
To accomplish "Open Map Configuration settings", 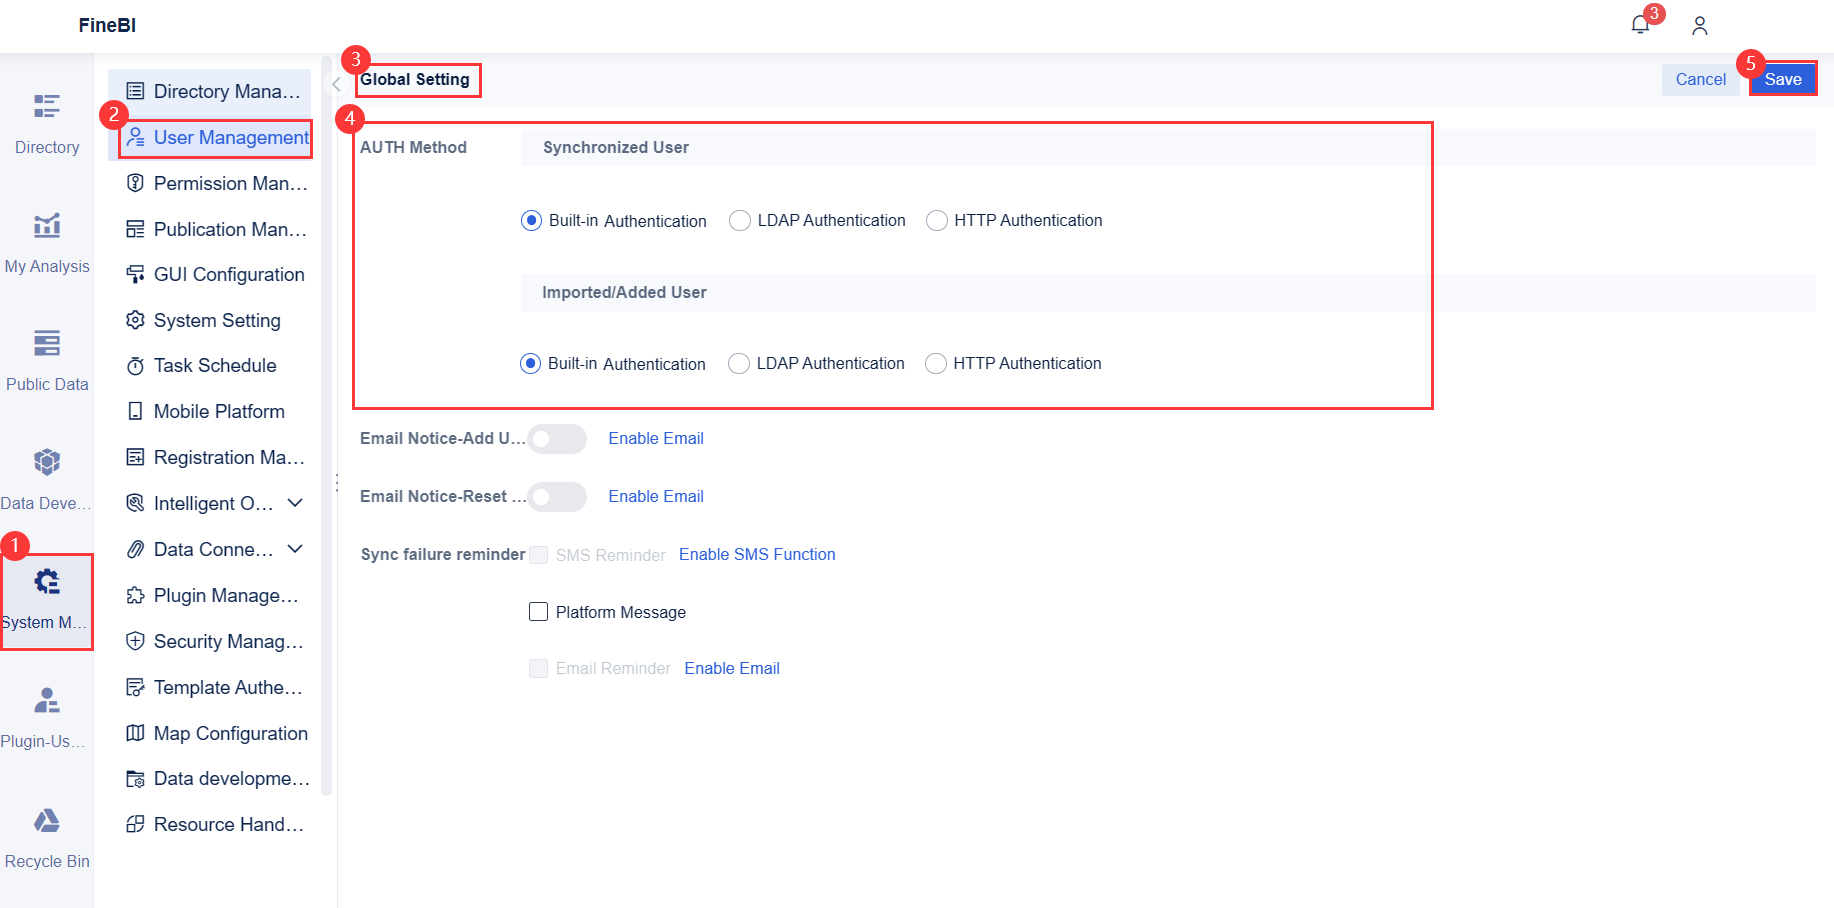I will (231, 733).
